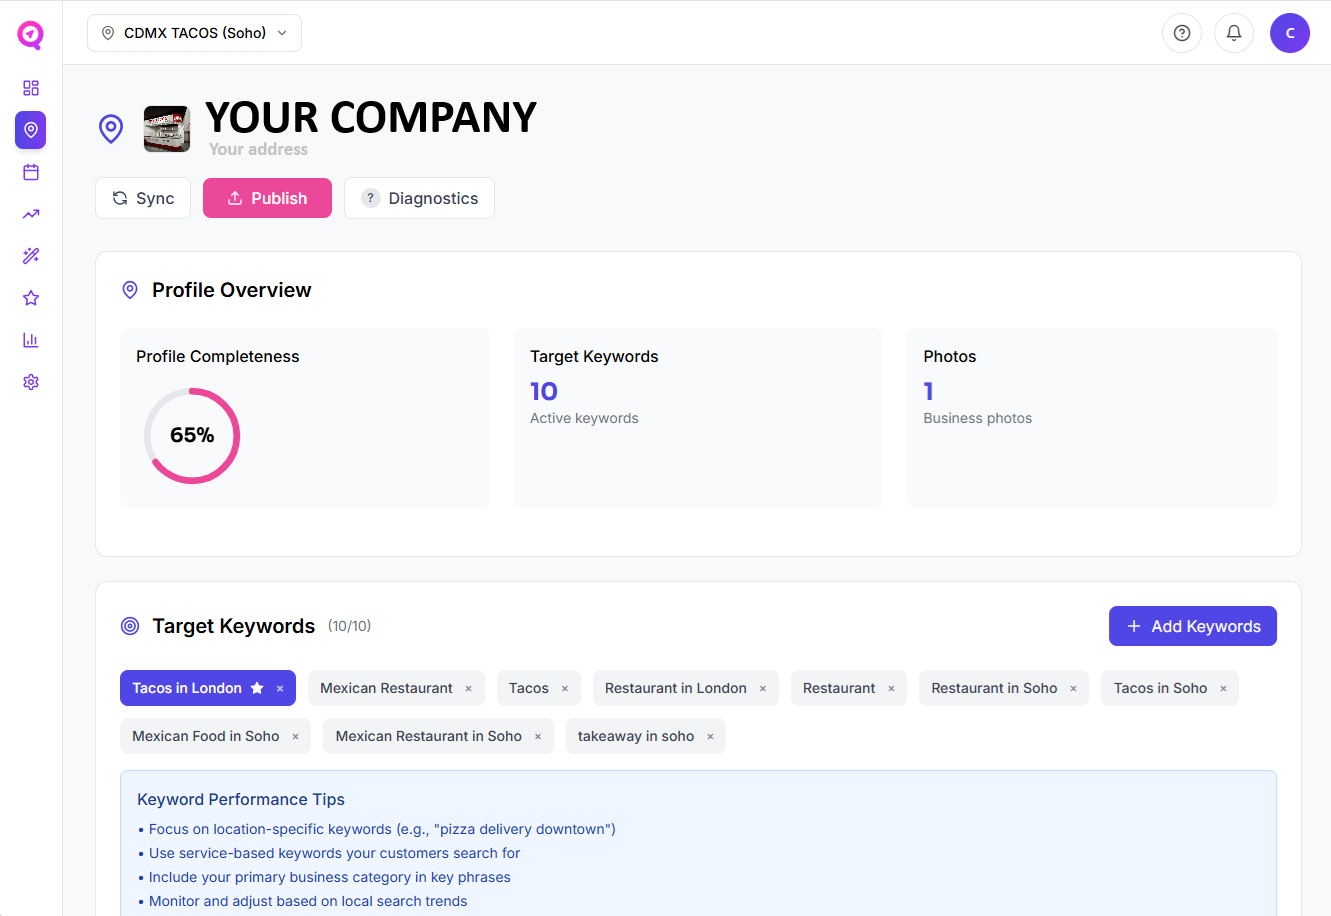
Task: Click Add Keywords in the Target Keywords section
Action: click(x=1192, y=626)
